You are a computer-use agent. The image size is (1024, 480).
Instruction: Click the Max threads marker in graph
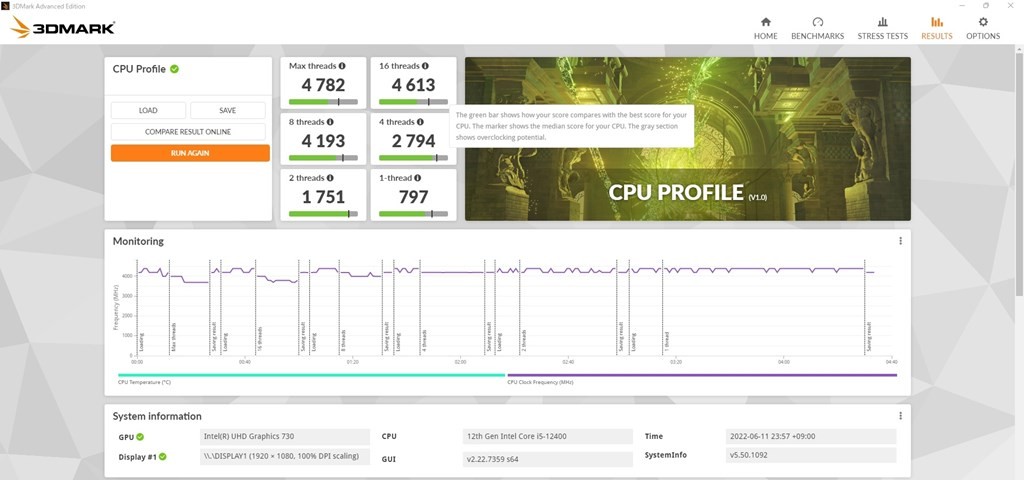[174, 338]
